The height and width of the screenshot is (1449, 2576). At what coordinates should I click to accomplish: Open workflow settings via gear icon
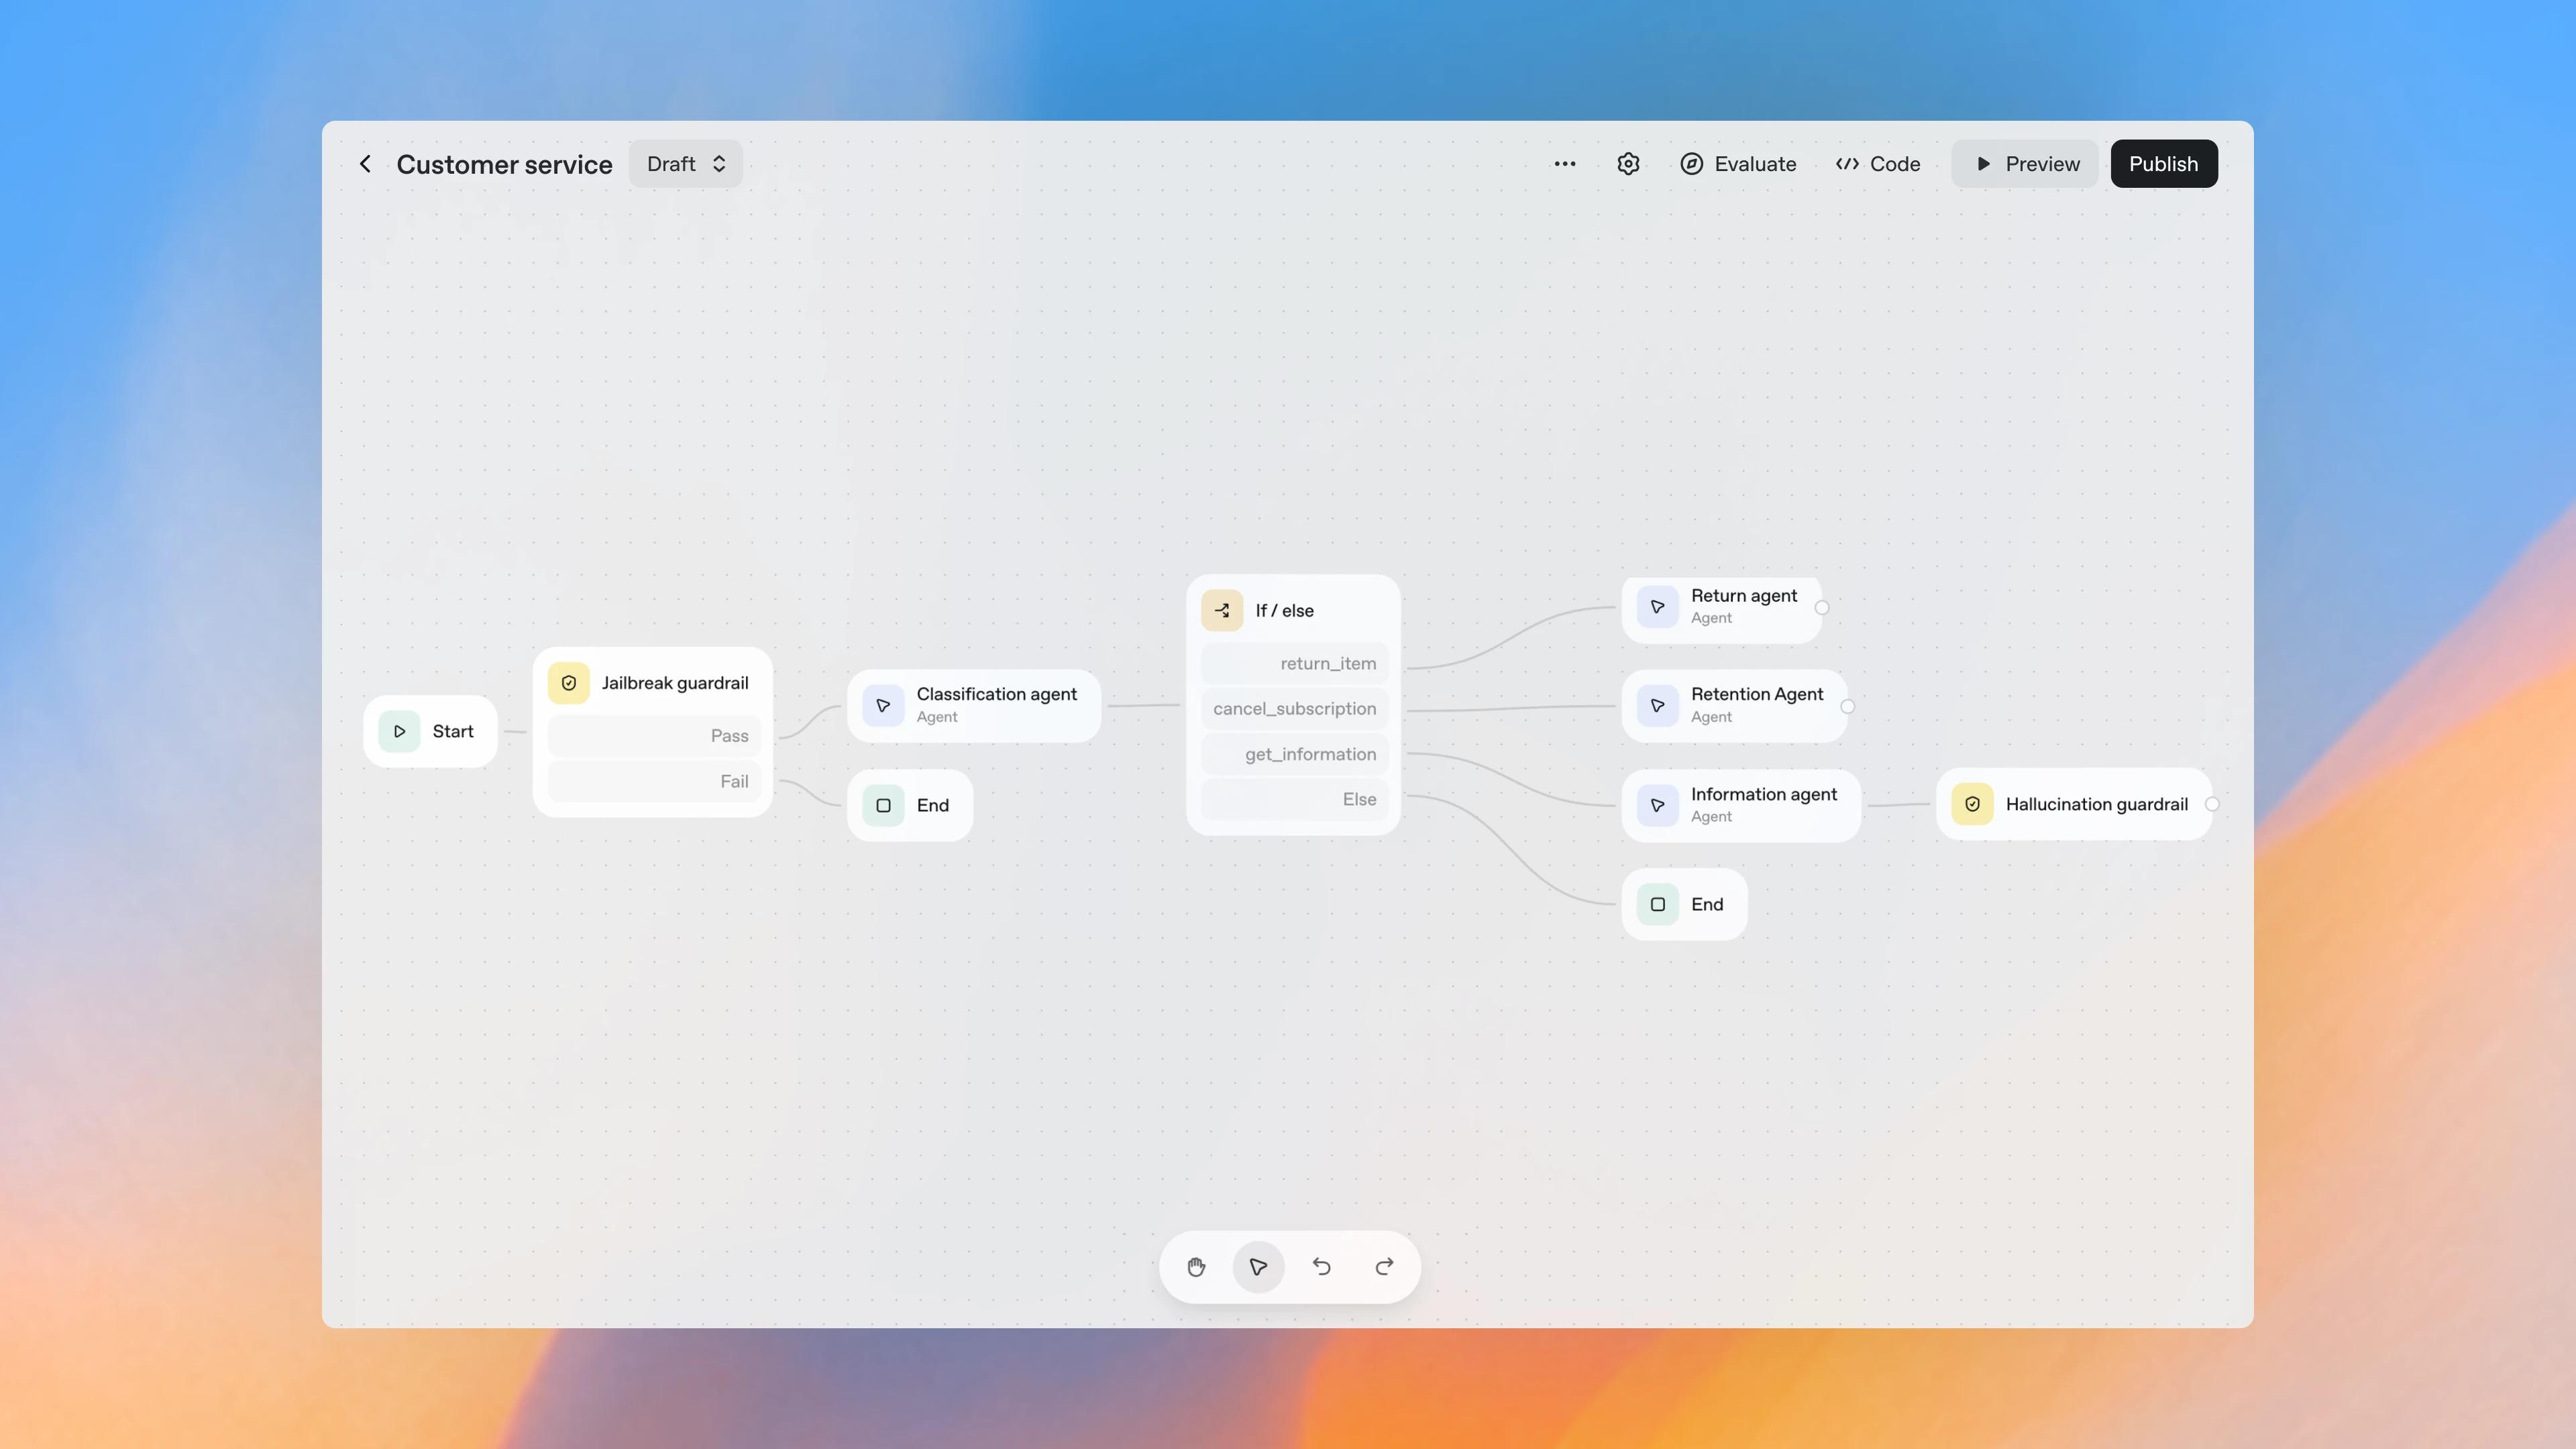1628,163
